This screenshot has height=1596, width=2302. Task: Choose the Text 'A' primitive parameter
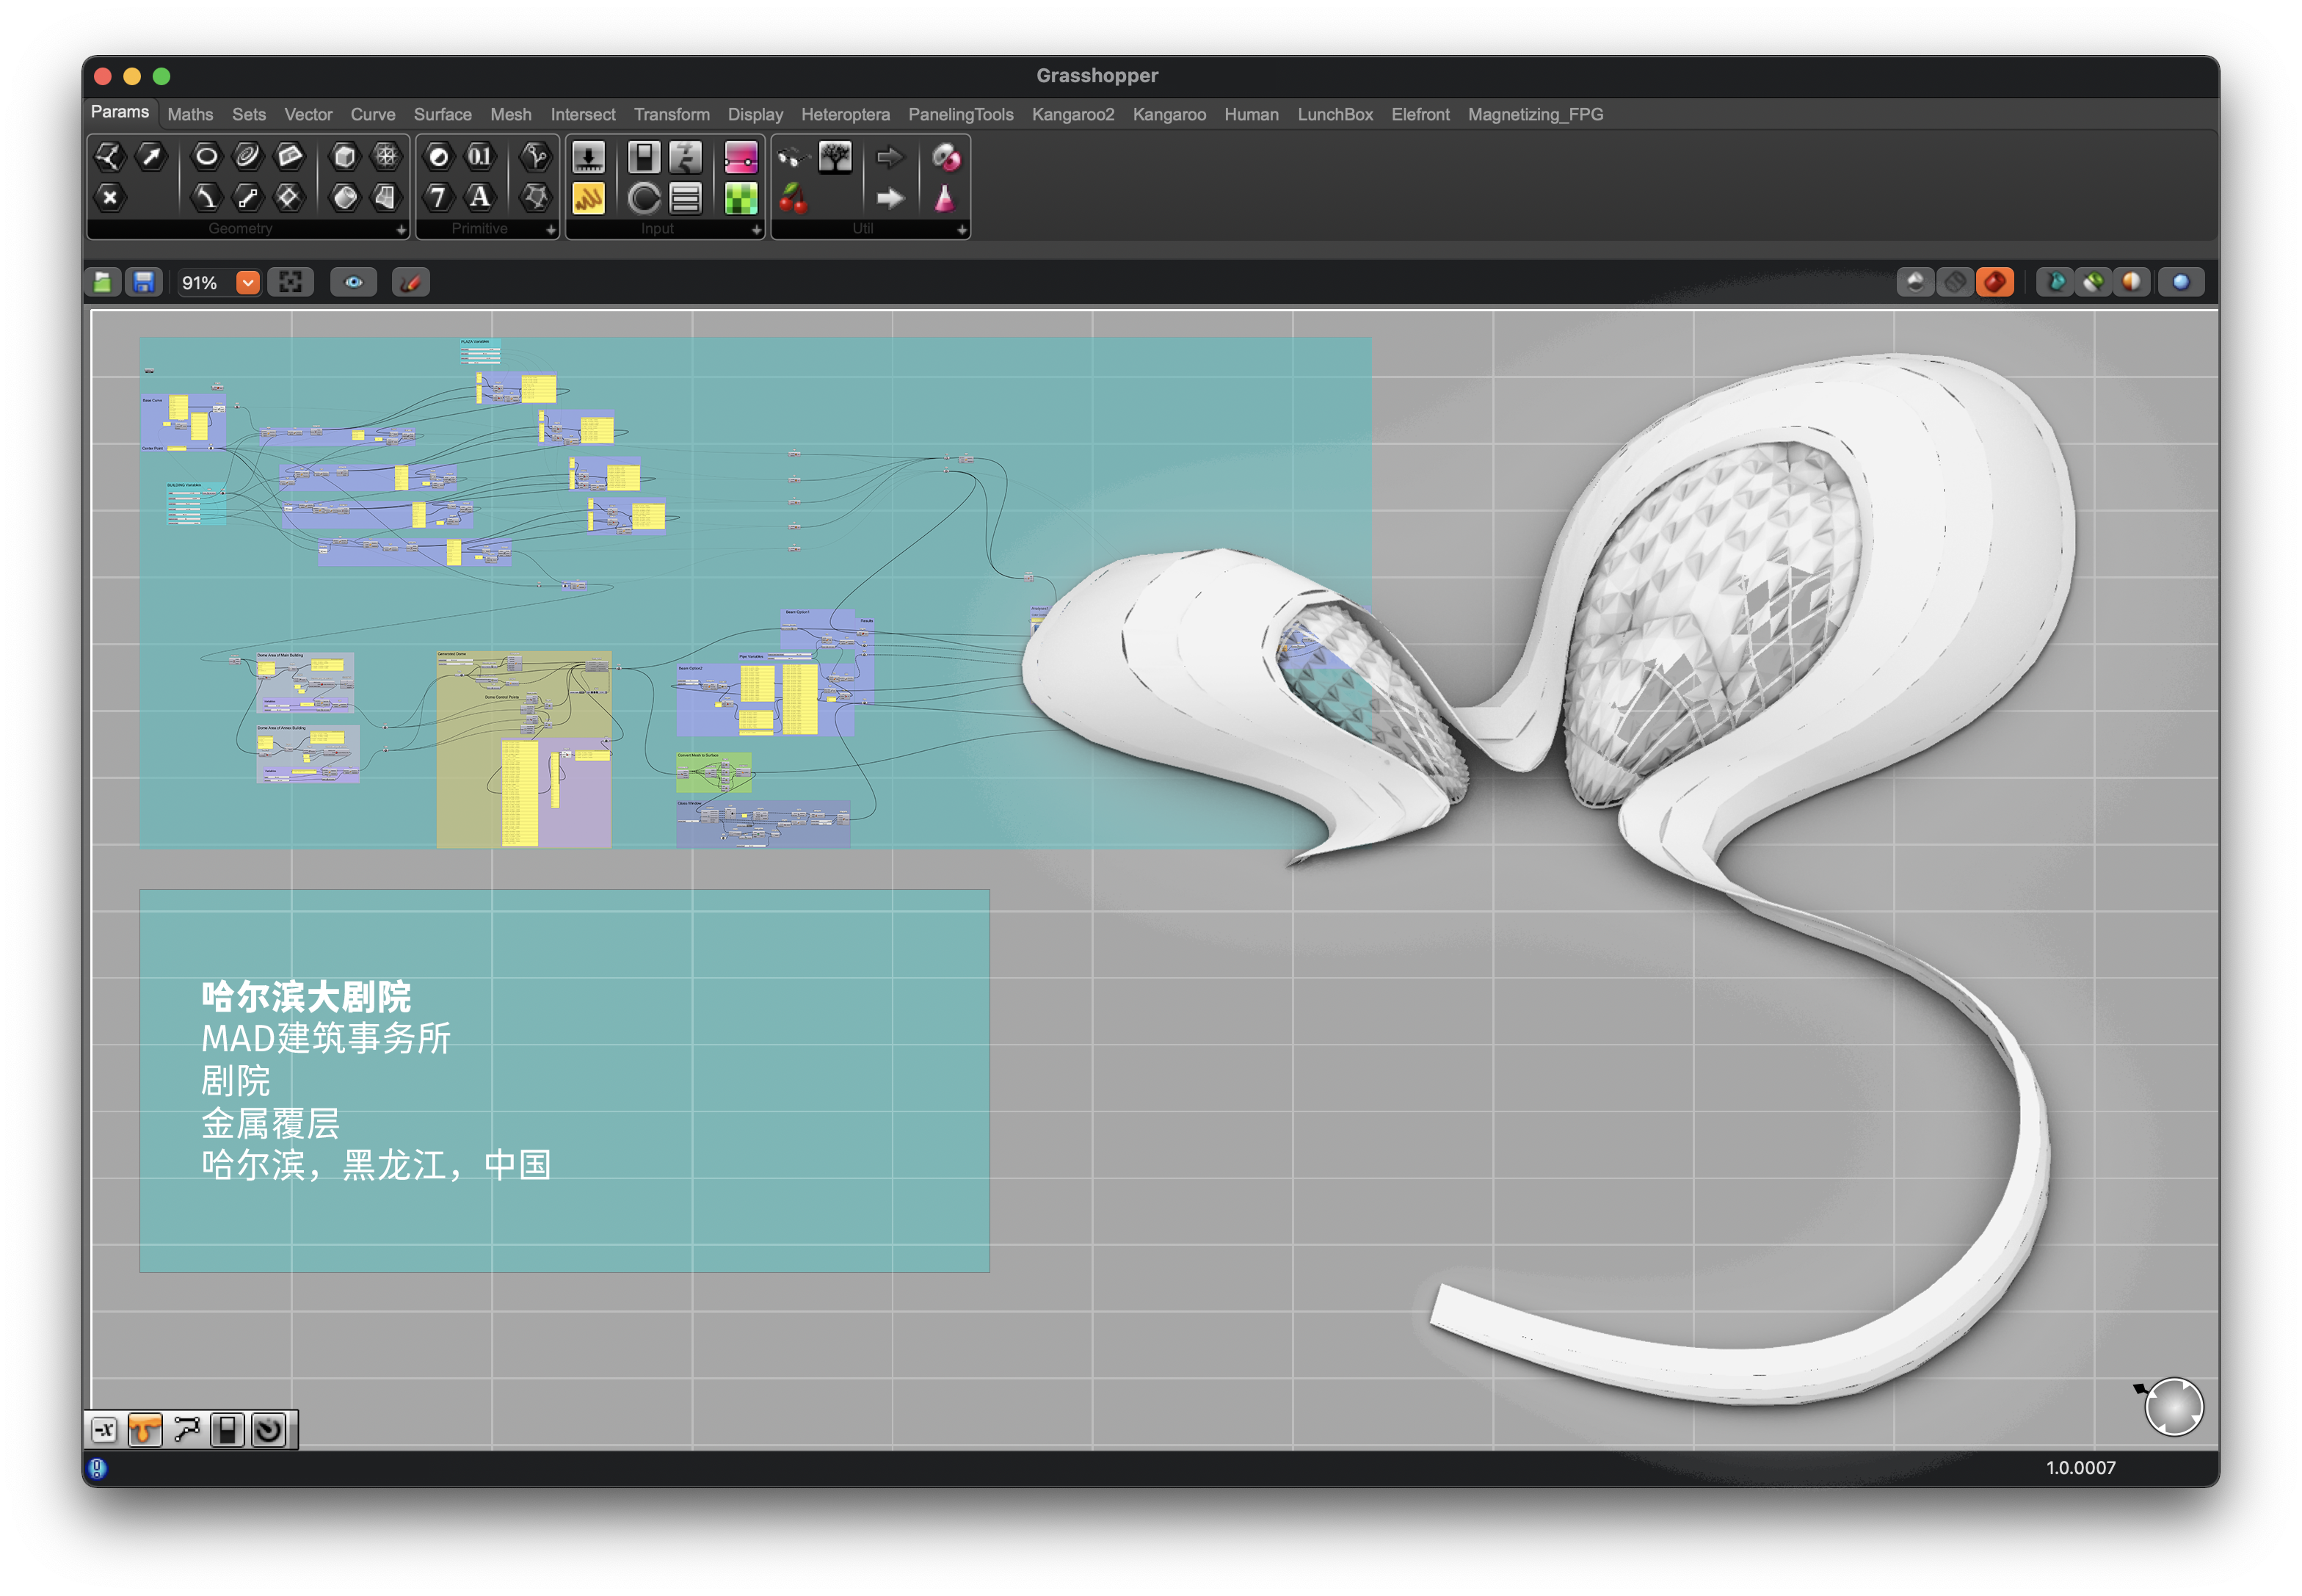[x=480, y=197]
